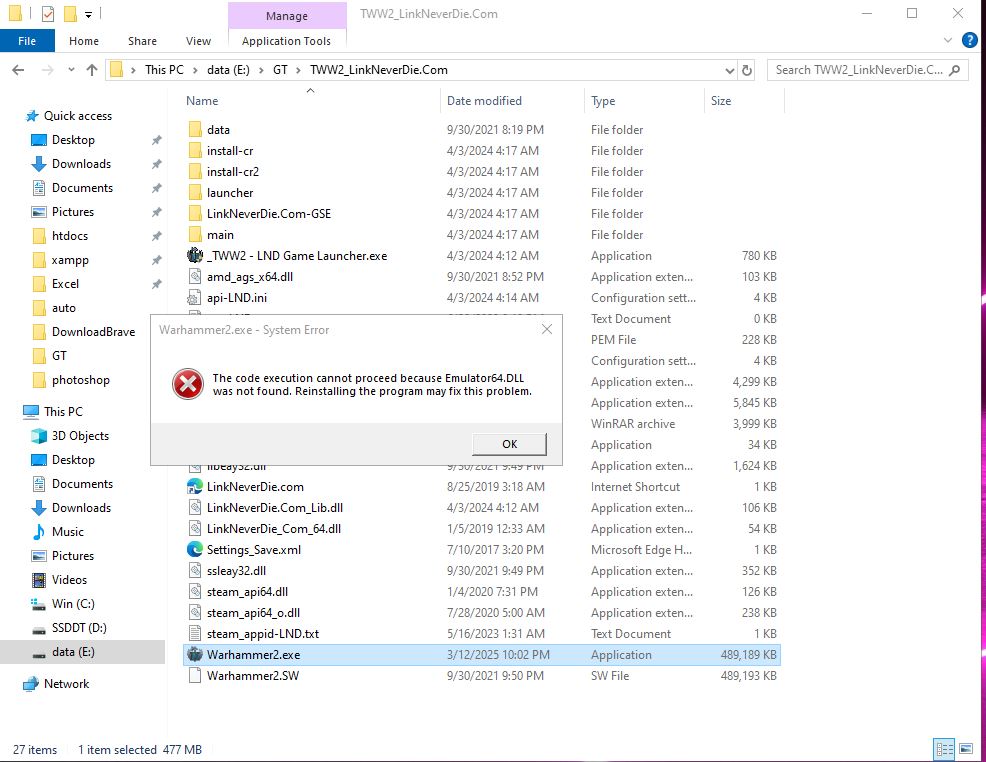Click the 'GT' breadcrumb segment
The width and height of the screenshot is (986, 762).
pyautogui.click(x=280, y=70)
